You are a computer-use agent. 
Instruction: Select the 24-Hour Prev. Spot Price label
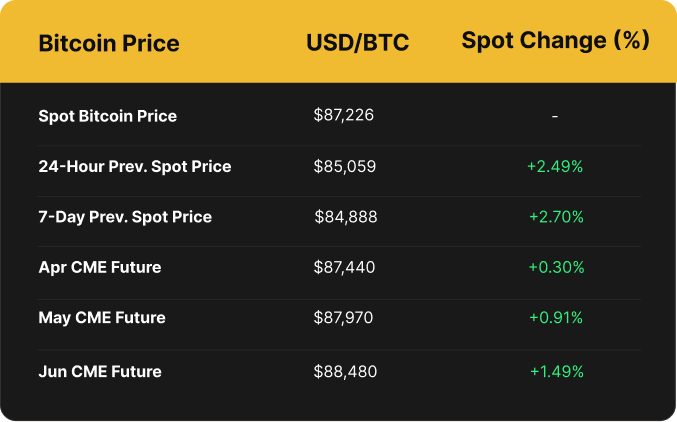pyautogui.click(x=134, y=166)
